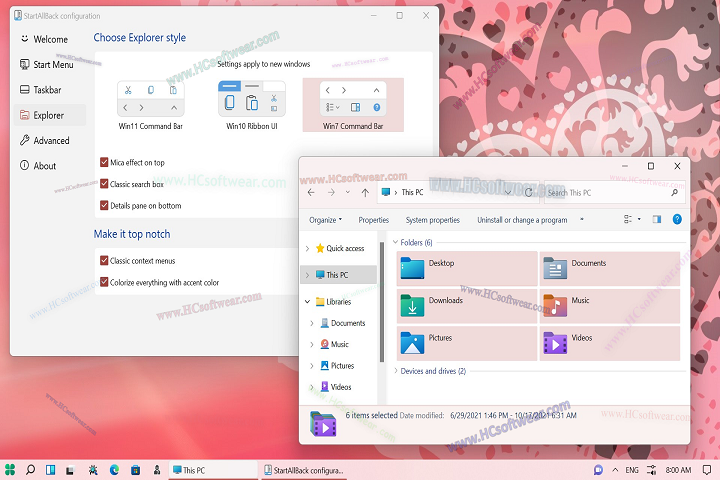The image size is (720, 480).
Task: Toggle the preview pane icon
Action: pos(657,219)
